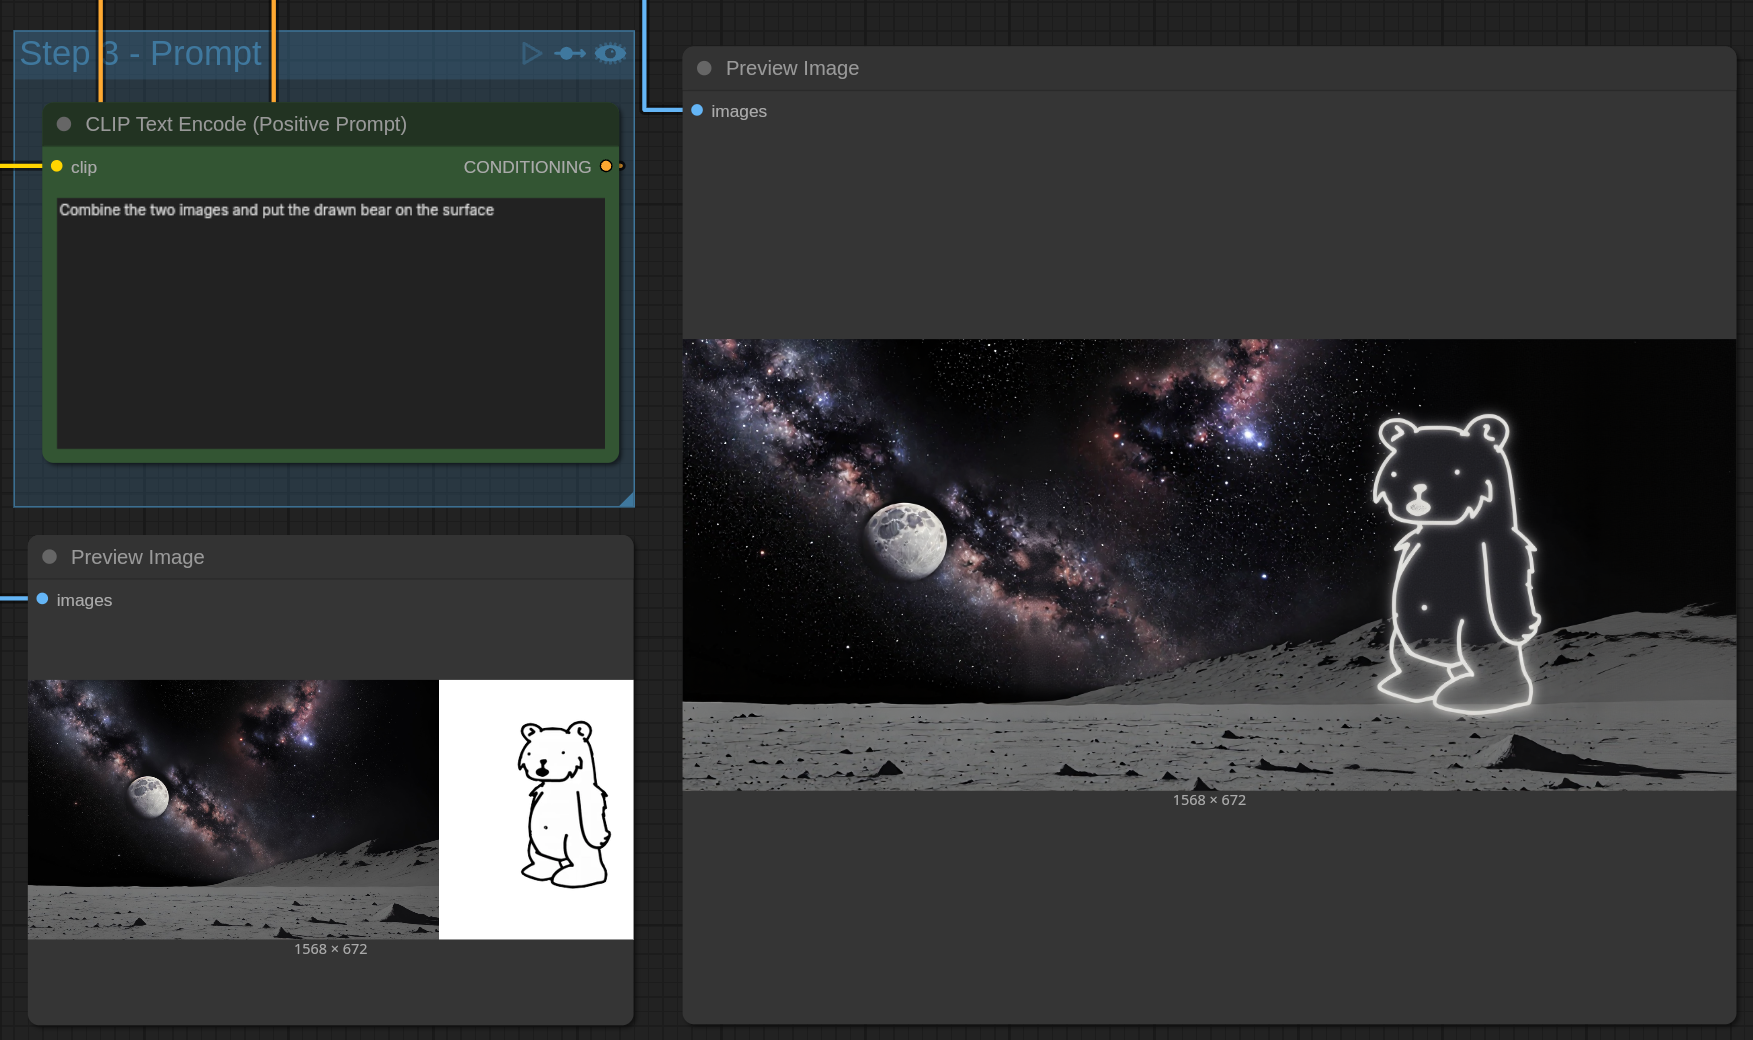Collapse the small Preview Image node via its dot

50,557
